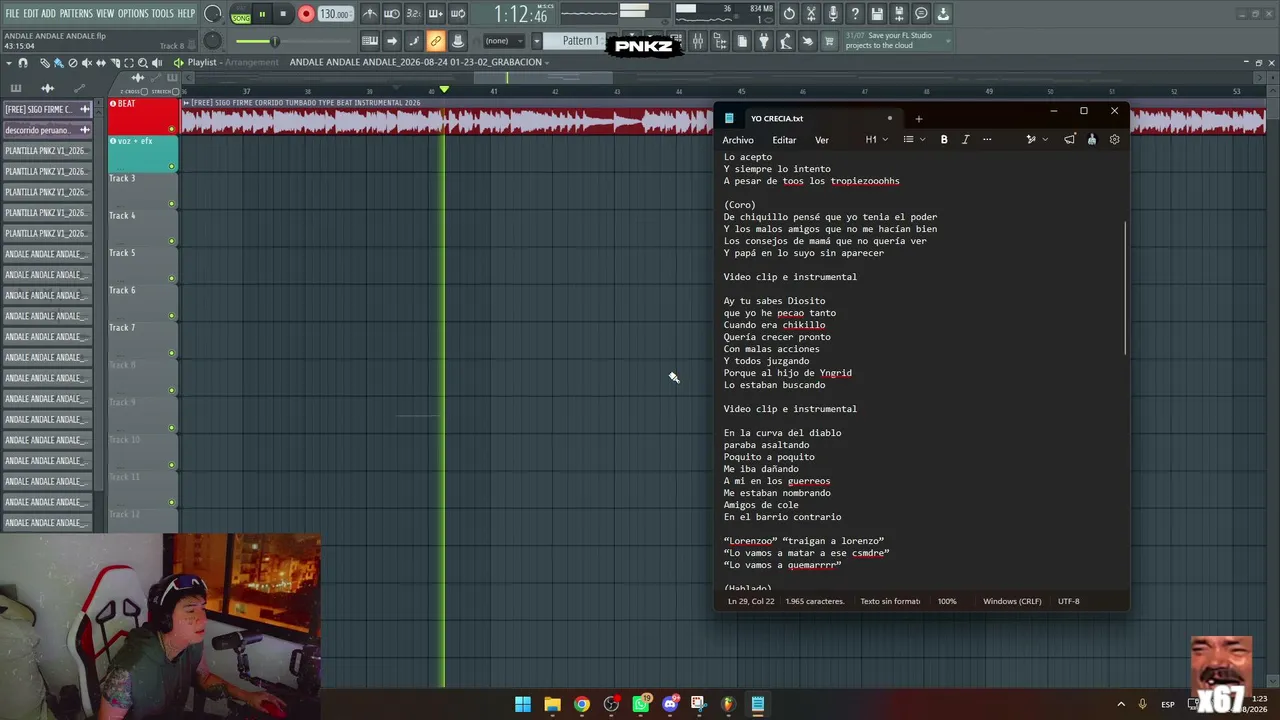Toggle mute dot on BEAT track
The image size is (1280, 720).
point(172,129)
